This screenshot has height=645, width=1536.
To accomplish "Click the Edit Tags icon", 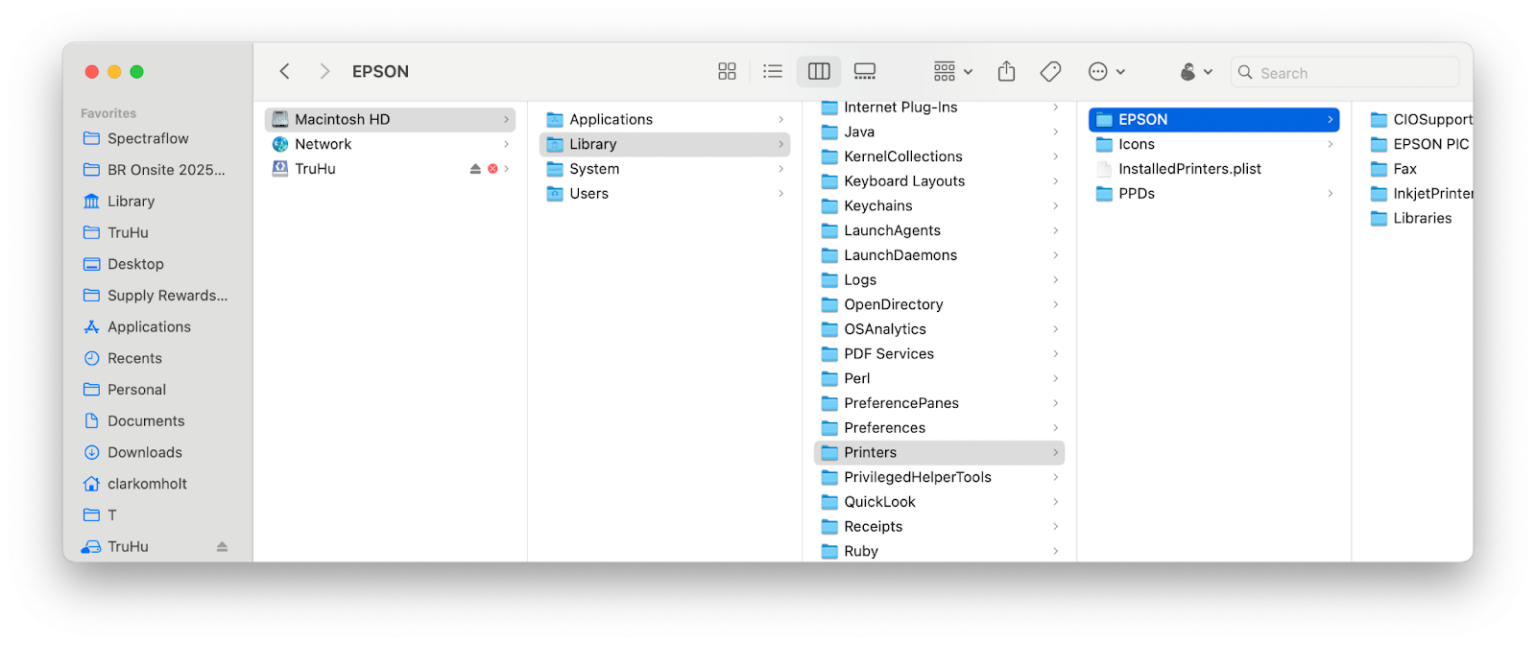I will click(1050, 72).
